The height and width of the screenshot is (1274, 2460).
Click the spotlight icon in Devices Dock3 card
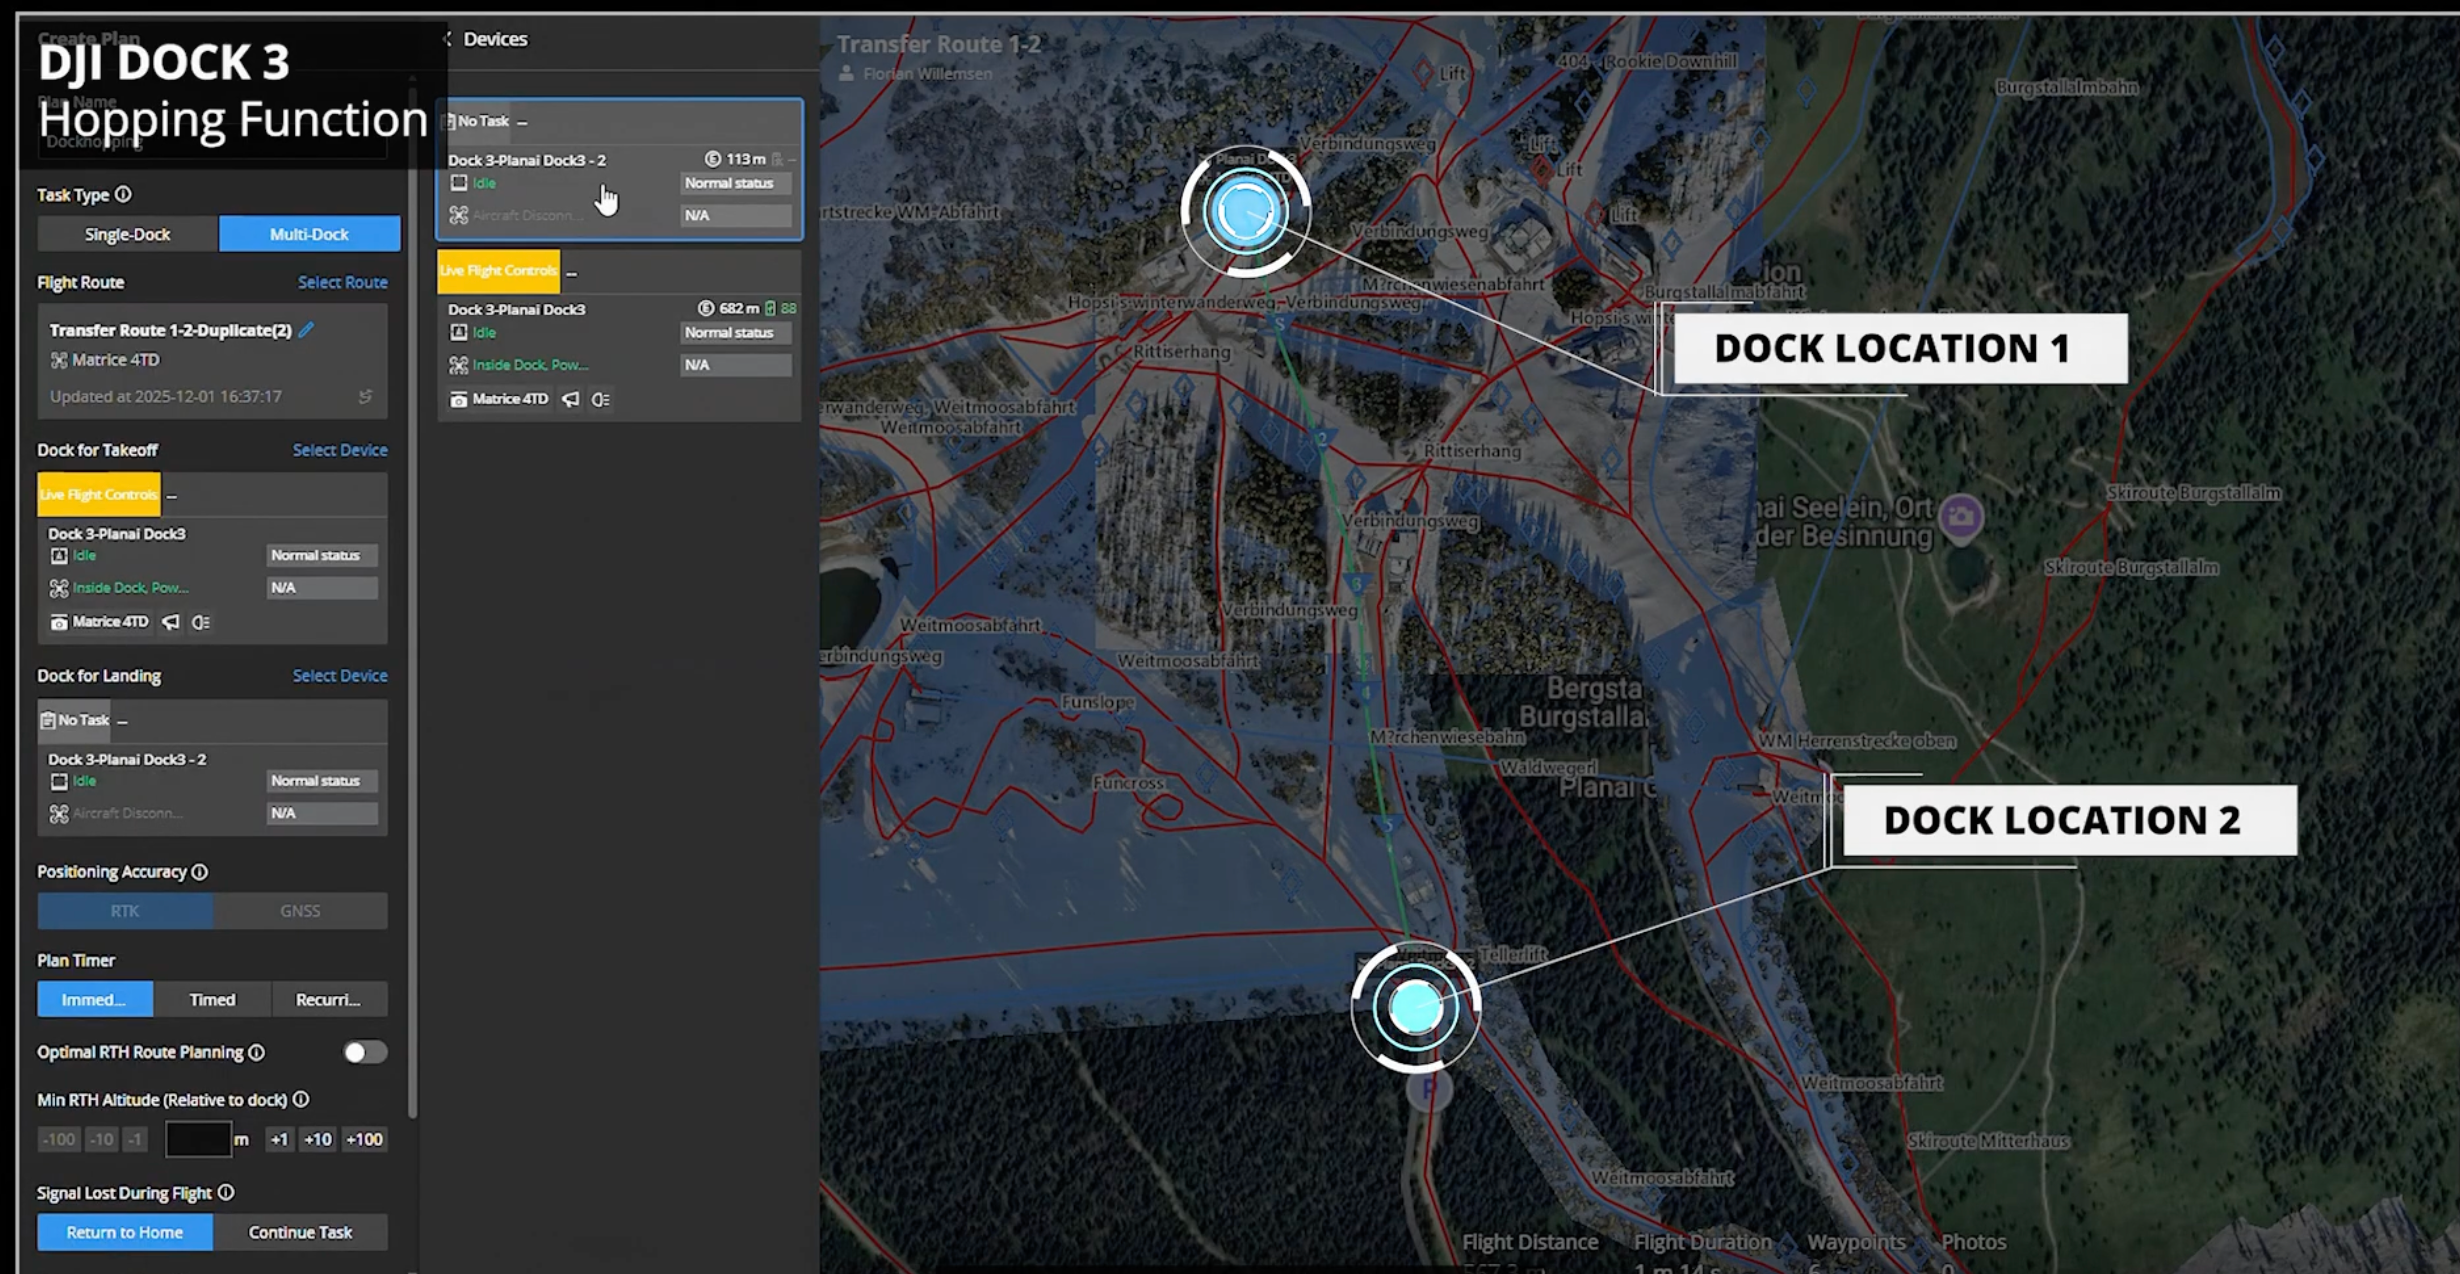pos(600,399)
